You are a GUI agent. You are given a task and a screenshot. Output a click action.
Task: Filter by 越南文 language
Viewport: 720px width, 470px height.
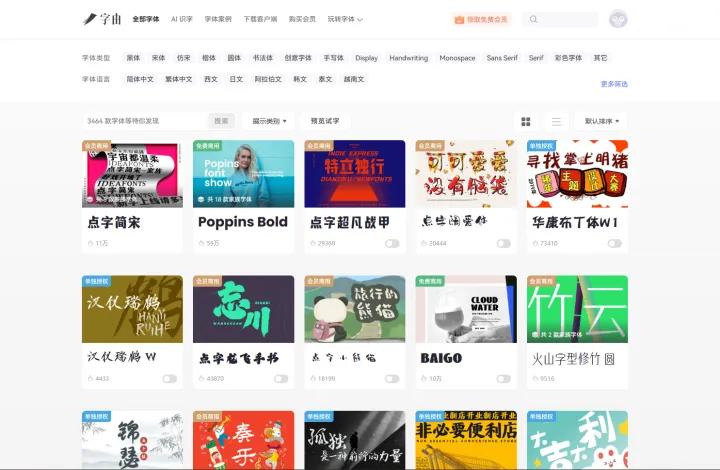click(x=354, y=79)
